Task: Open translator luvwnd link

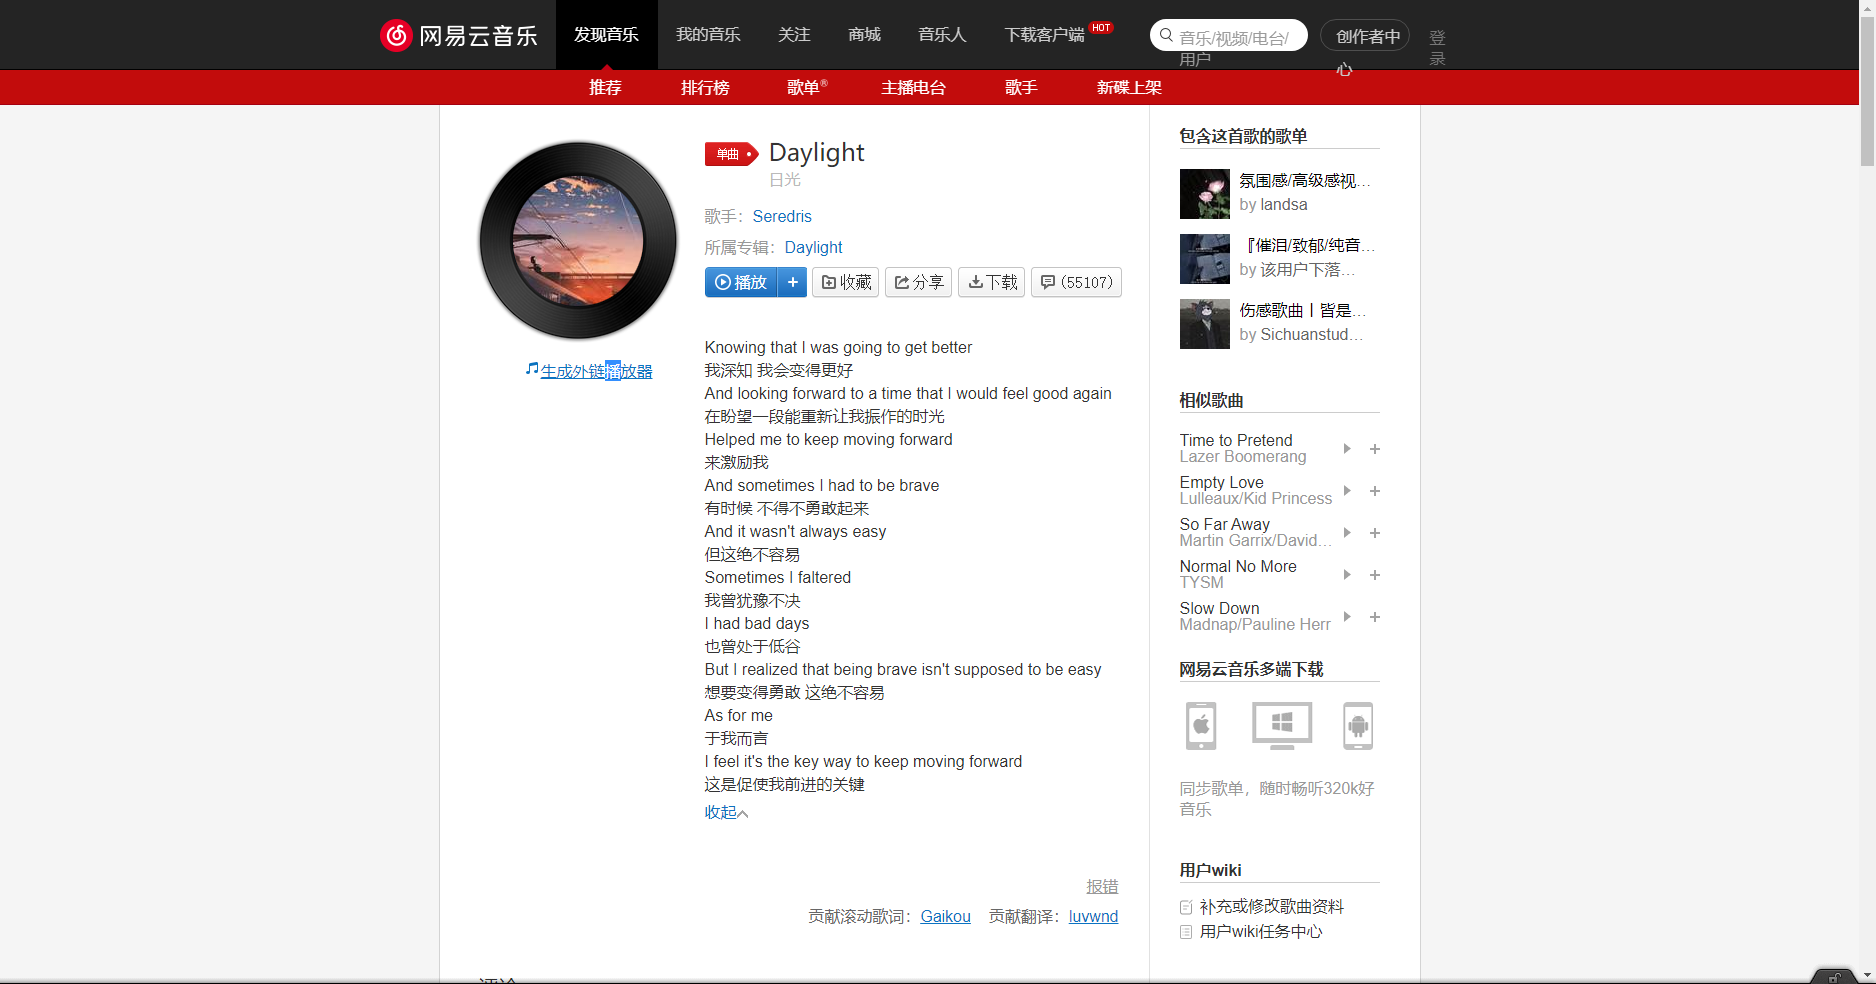Action: click(1093, 916)
